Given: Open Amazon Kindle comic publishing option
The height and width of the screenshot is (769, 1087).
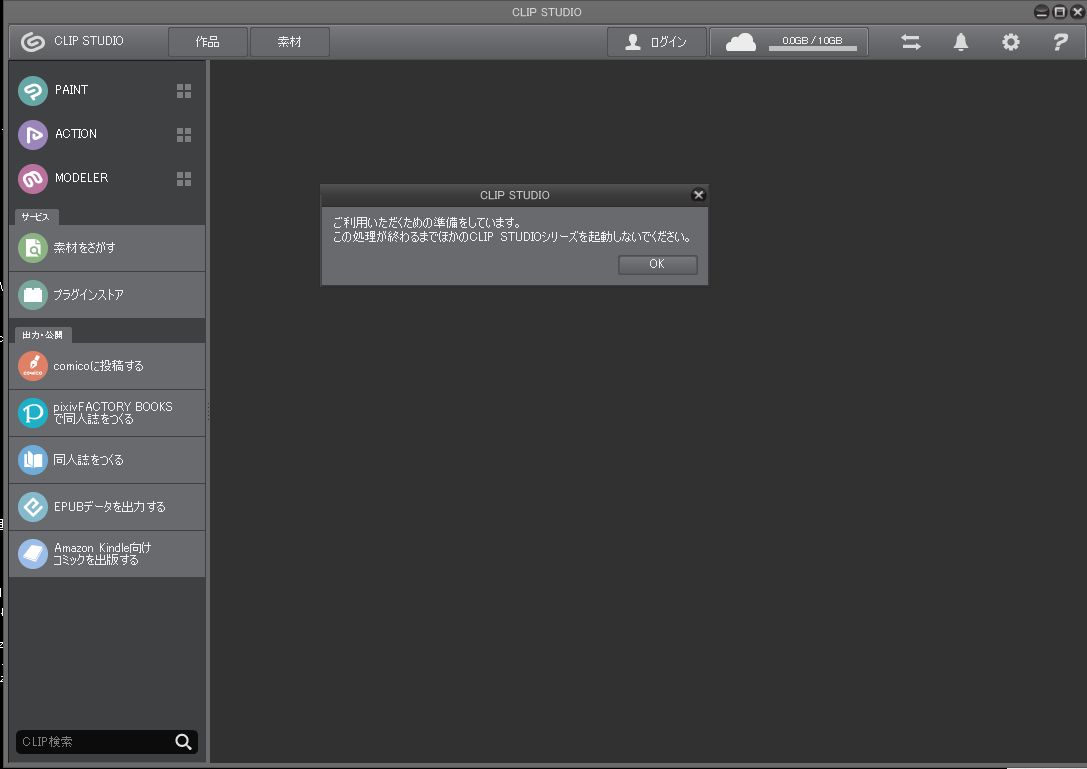Looking at the screenshot, I should click(x=107, y=554).
